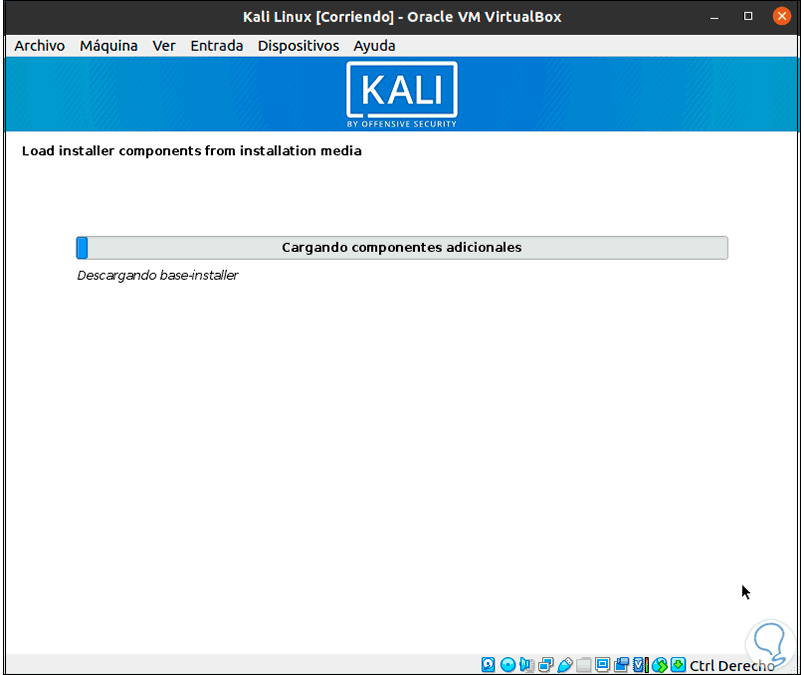Click the network adapters status icon
The height and width of the screenshot is (675, 804).
pos(546,665)
